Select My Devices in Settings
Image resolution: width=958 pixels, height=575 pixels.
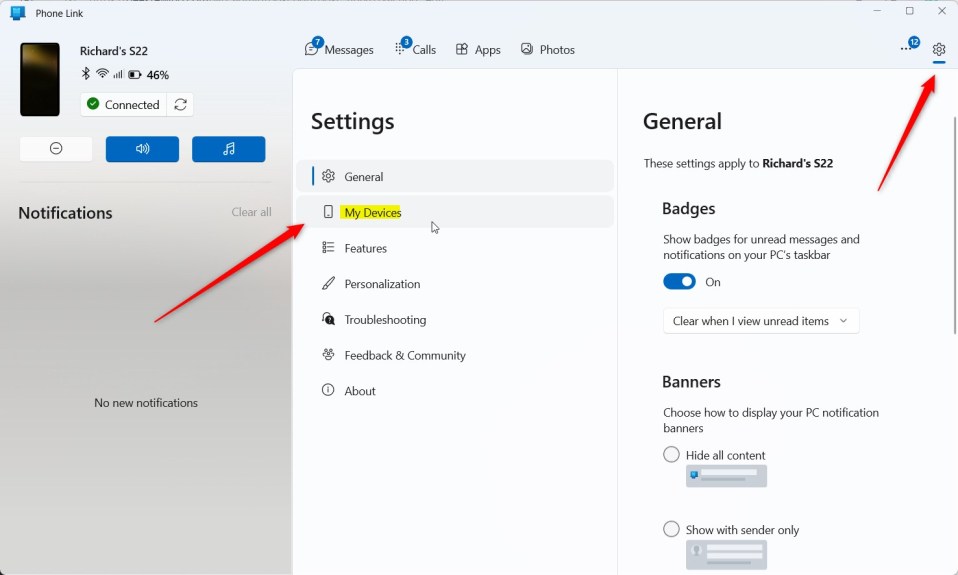coord(372,212)
